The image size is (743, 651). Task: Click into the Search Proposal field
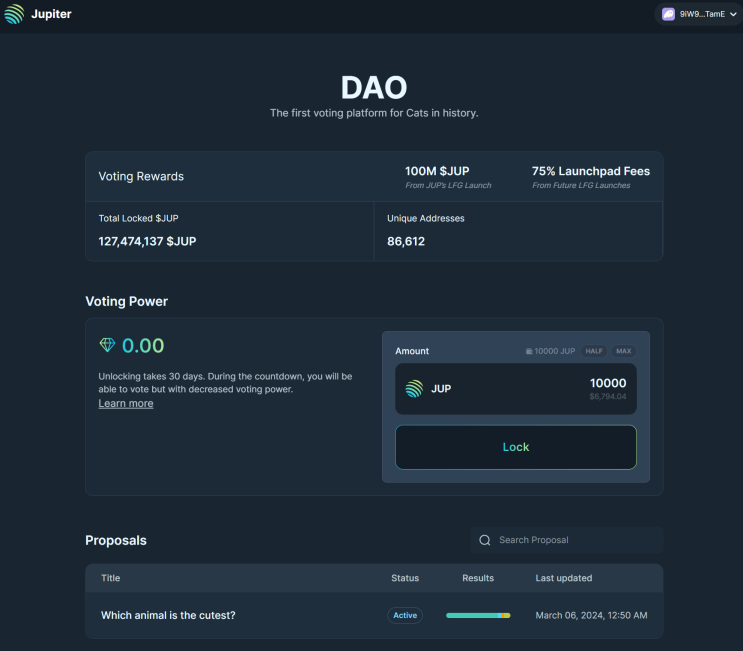(x=567, y=540)
